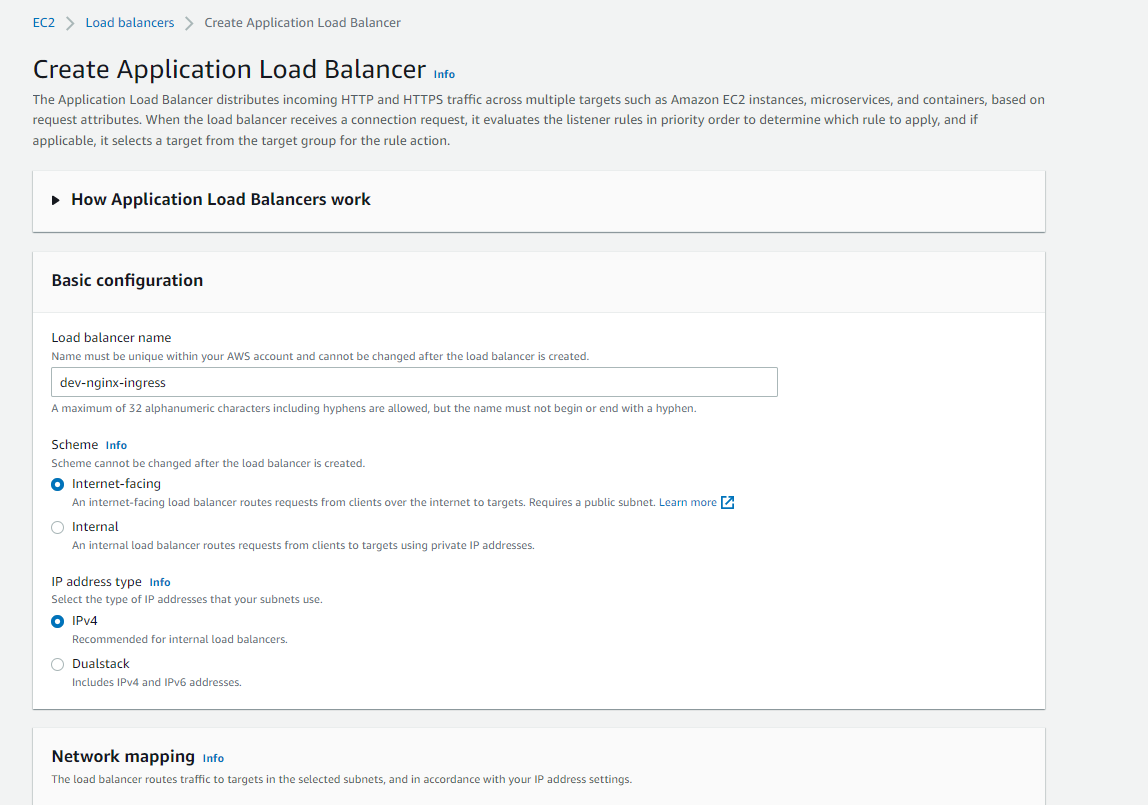This screenshot has height=805, width=1148.
Task: Click the external link icon beside Learn more
Action: [x=728, y=502]
